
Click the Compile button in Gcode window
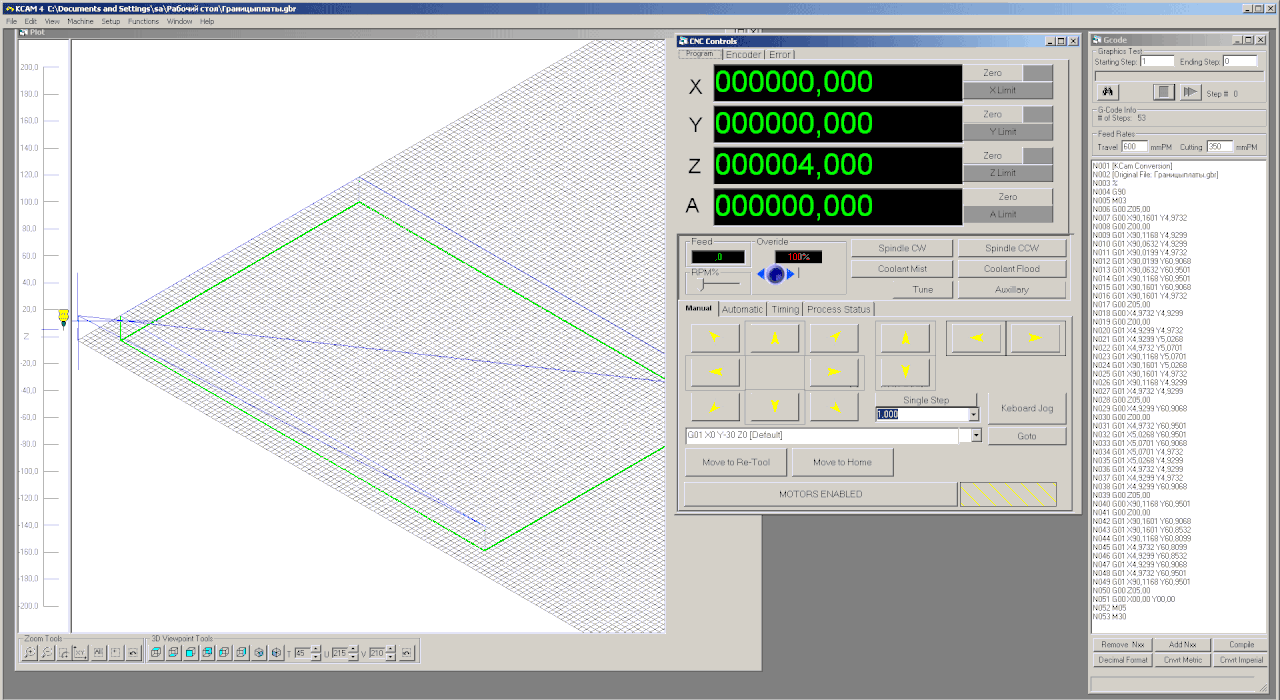[x=1241, y=644]
